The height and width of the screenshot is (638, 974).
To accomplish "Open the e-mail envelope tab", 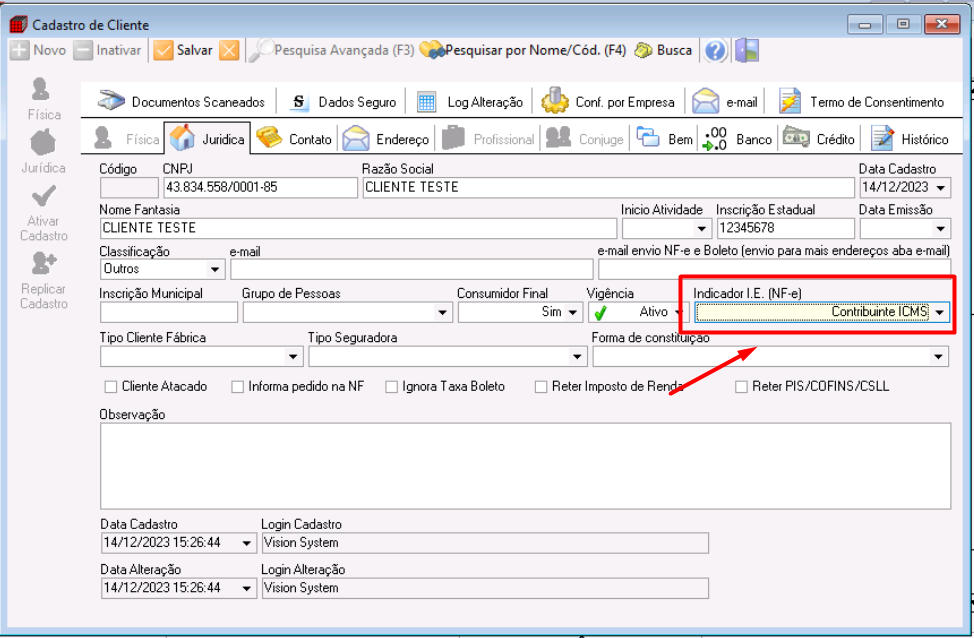I will [x=724, y=102].
